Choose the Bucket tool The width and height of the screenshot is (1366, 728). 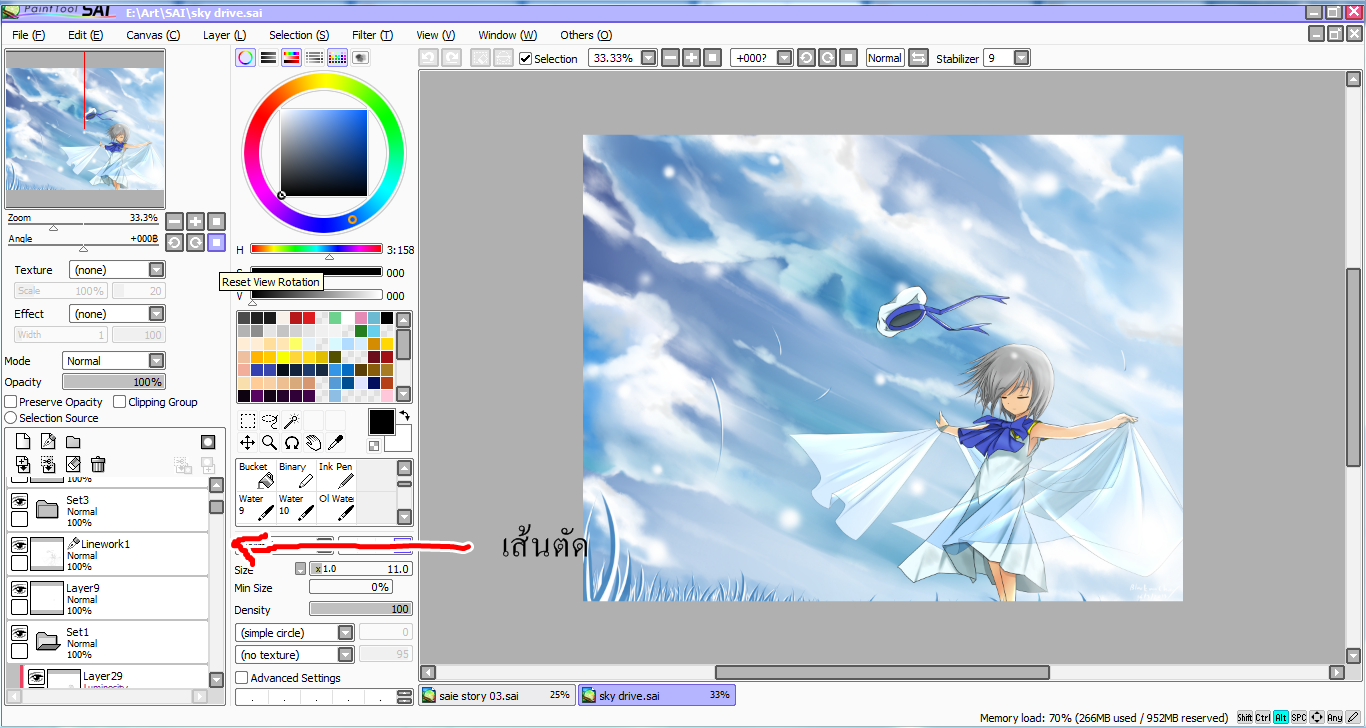pyautogui.click(x=256, y=475)
